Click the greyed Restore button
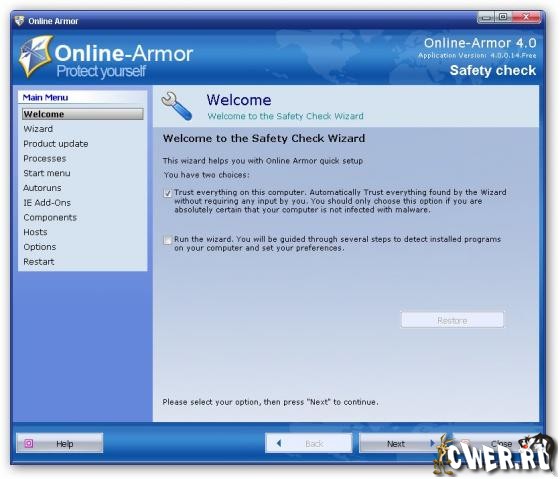The height and width of the screenshot is (479, 560). point(452,320)
